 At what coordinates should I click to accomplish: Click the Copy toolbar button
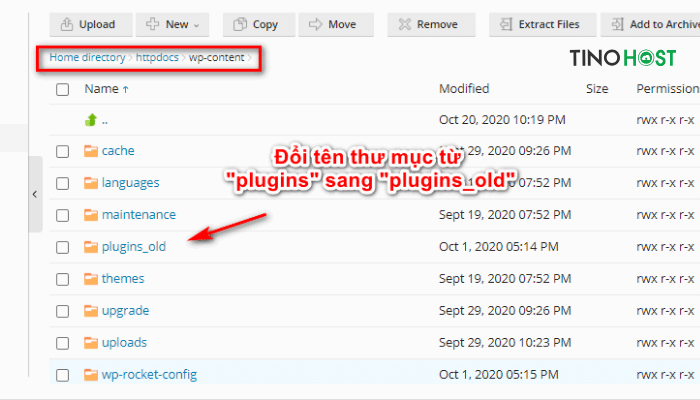[x=259, y=24]
